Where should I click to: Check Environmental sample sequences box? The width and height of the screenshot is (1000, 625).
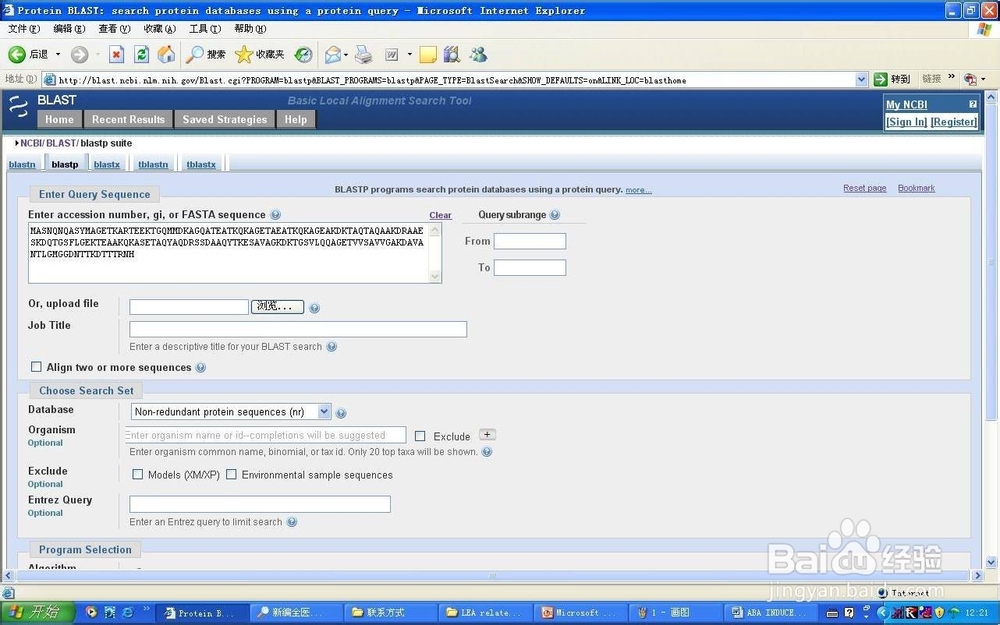point(232,474)
